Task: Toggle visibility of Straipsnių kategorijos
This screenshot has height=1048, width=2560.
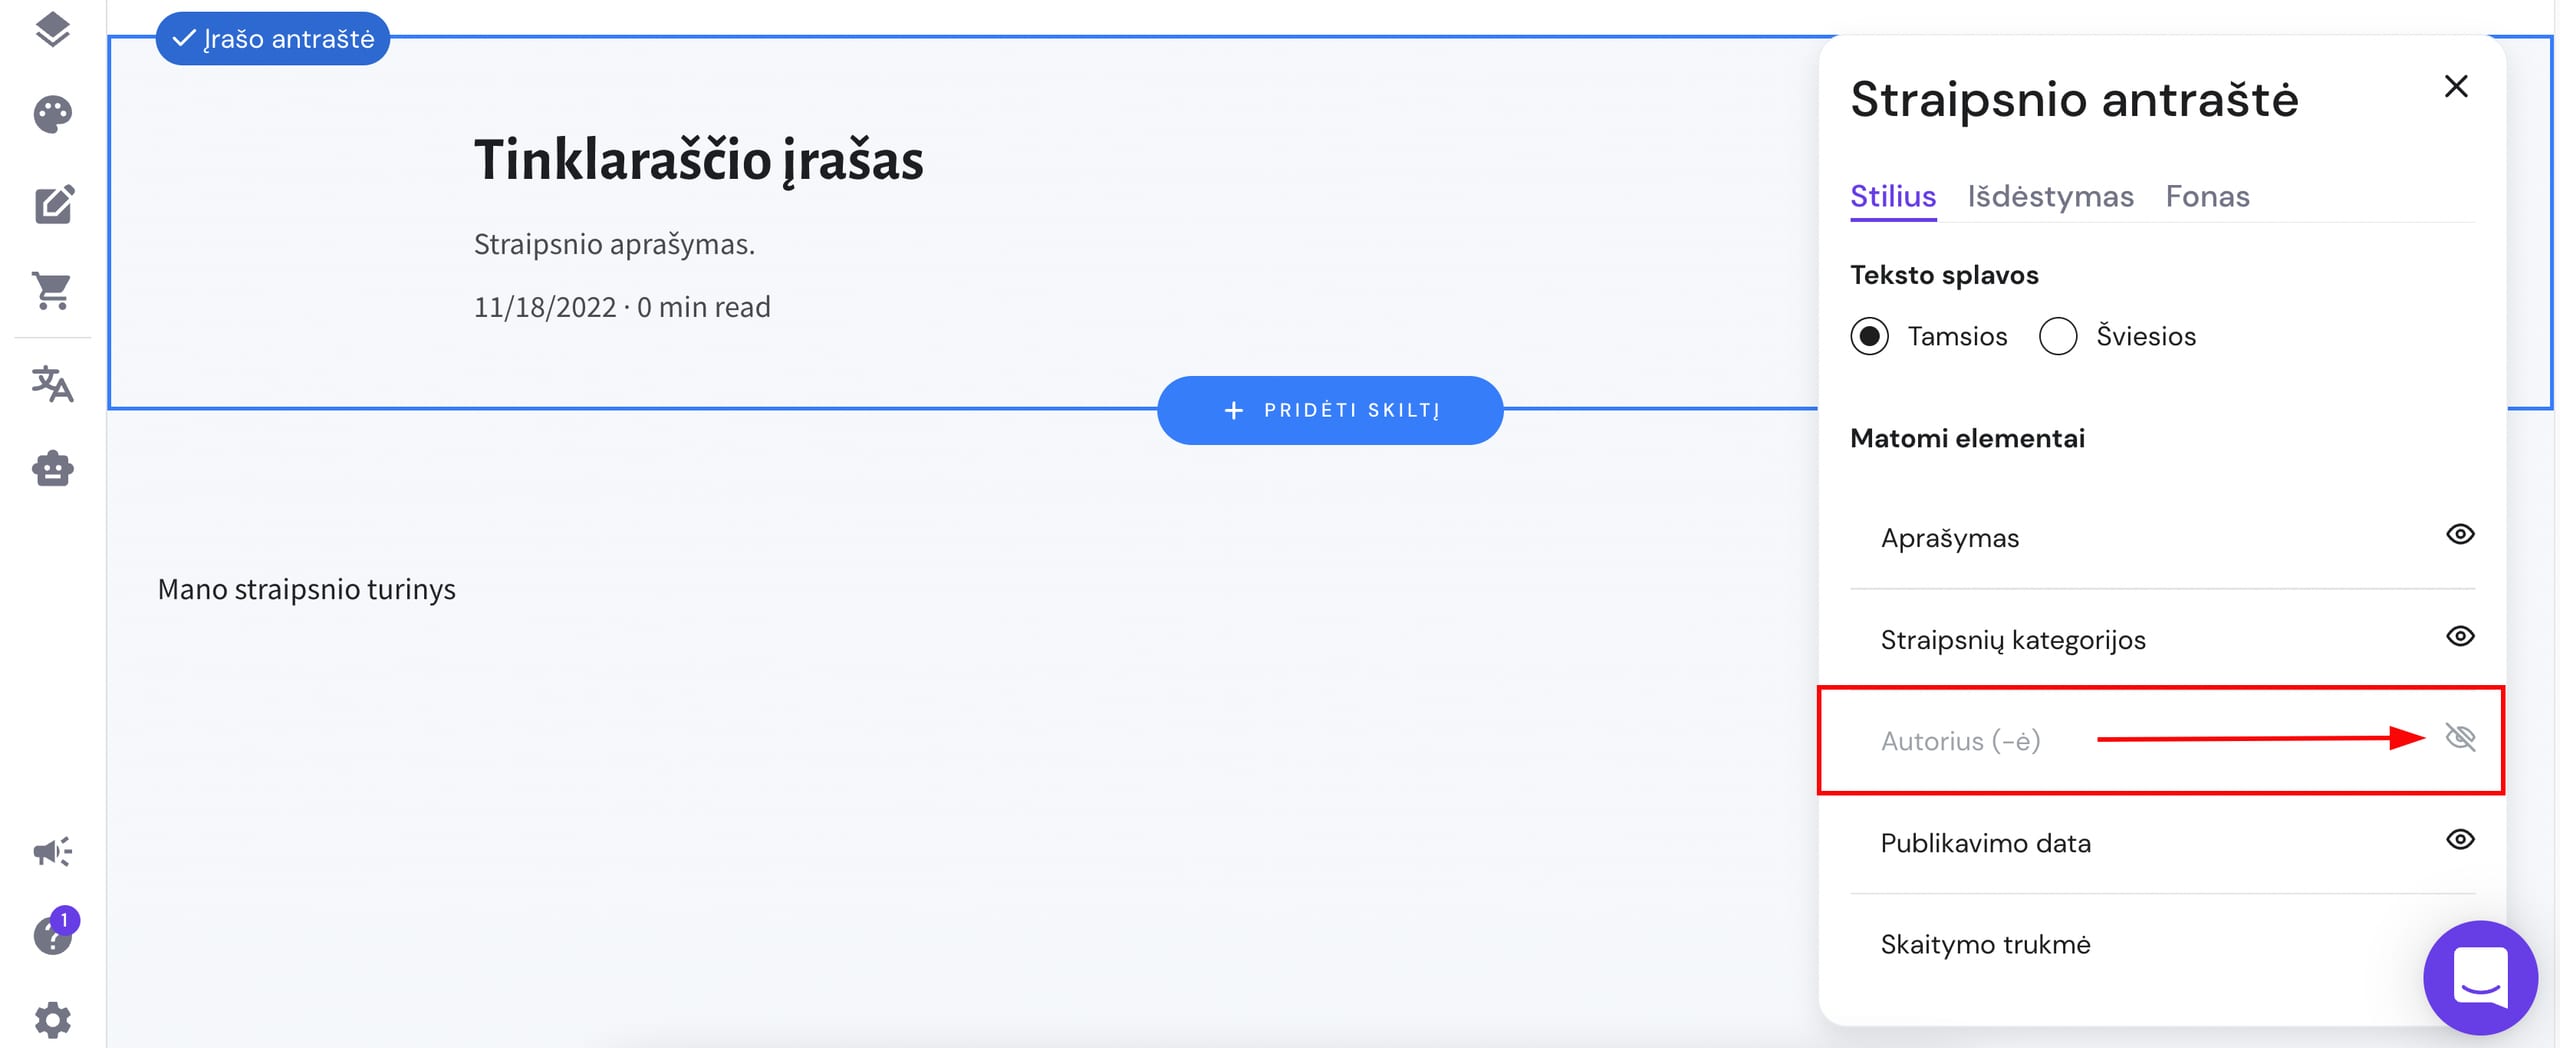Action: coord(2461,637)
